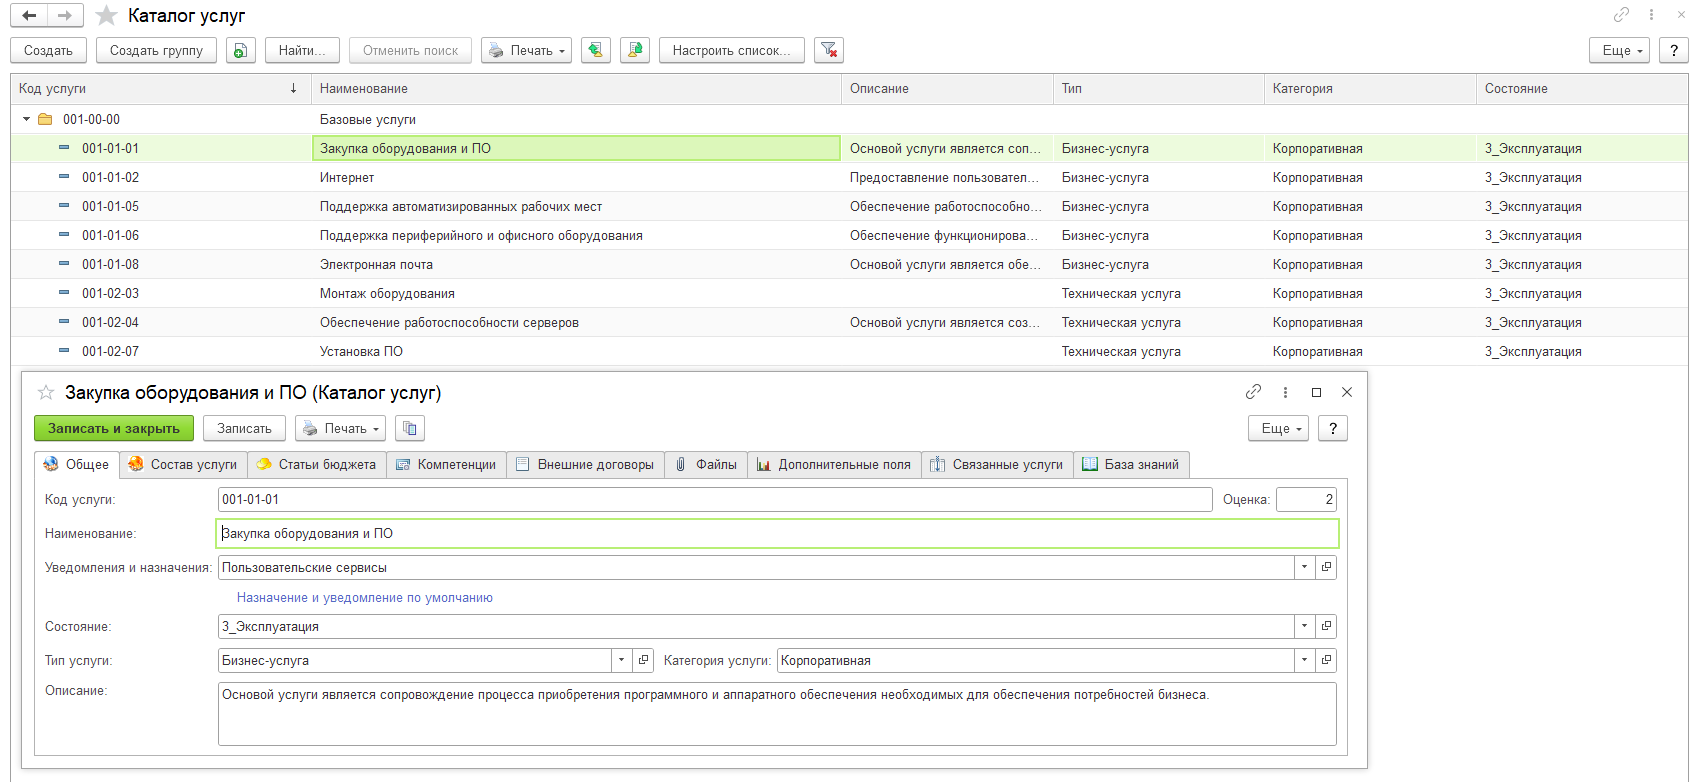Open help question mark in service form

point(1333,428)
